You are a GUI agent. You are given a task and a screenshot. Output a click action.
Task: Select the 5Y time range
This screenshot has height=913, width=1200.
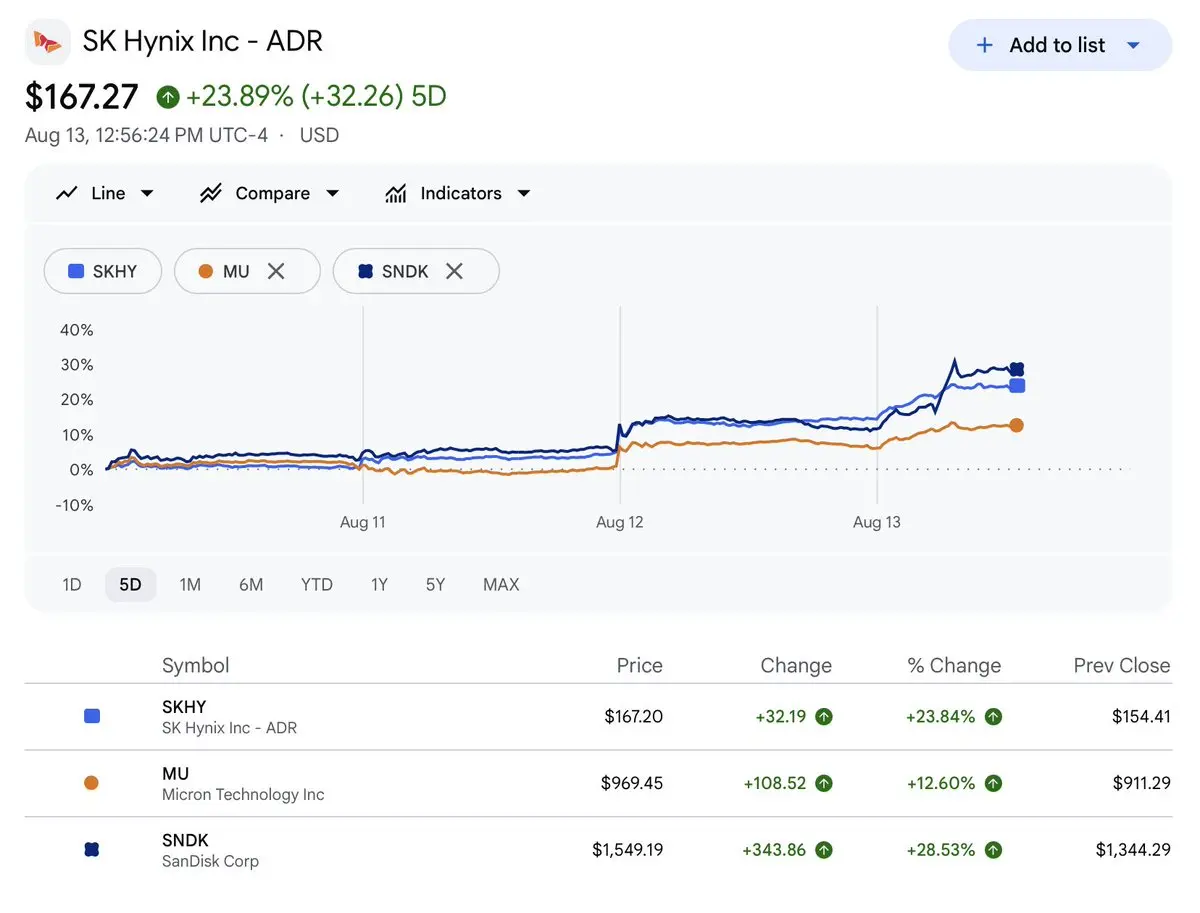pos(435,584)
